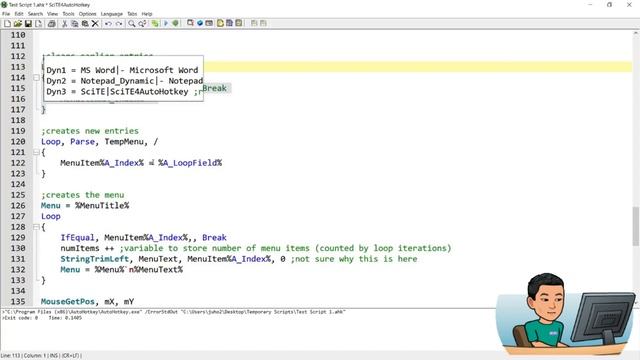The width and height of the screenshot is (640, 360).
Task: Click 'Dyn1 = MS Word' line in the popup
Action: [x=122, y=70]
